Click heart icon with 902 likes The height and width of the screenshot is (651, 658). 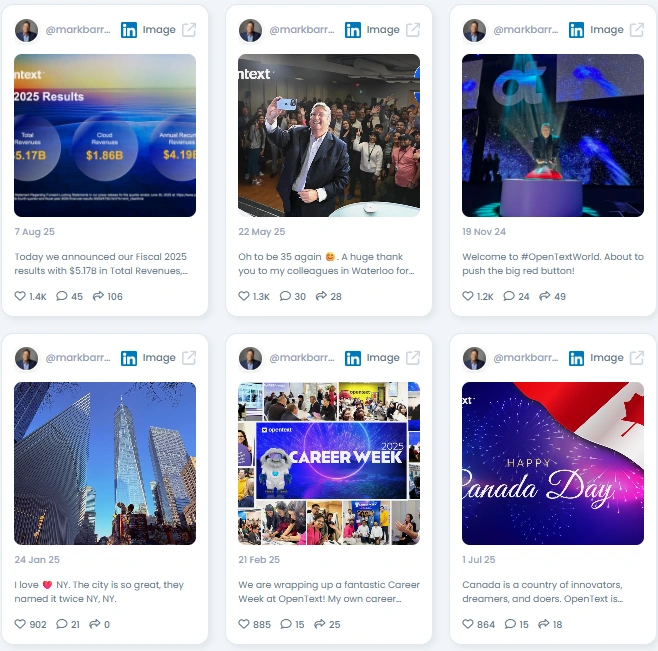click(20, 624)
